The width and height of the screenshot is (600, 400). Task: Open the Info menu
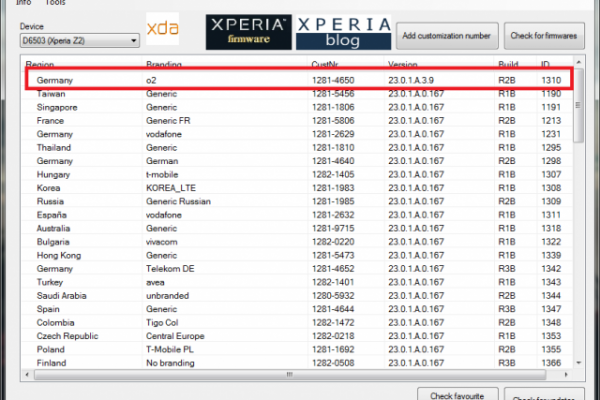23,3
